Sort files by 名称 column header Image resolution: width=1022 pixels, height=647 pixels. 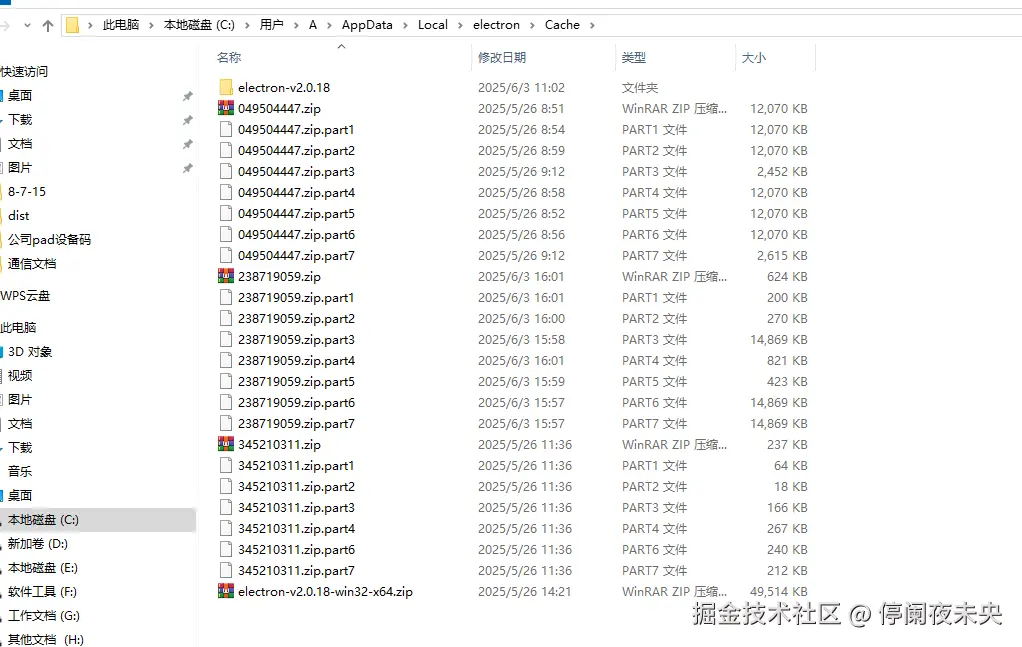click(229, 57)
